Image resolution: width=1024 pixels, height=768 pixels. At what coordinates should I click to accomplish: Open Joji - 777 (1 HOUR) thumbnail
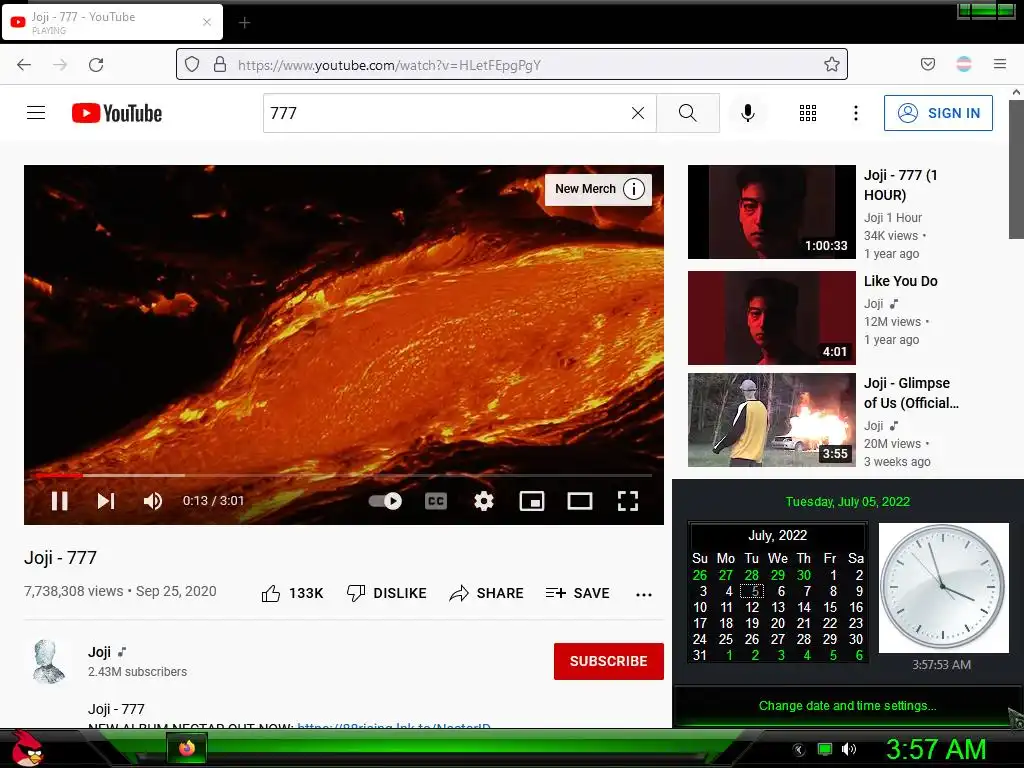[x=771, y=212]
